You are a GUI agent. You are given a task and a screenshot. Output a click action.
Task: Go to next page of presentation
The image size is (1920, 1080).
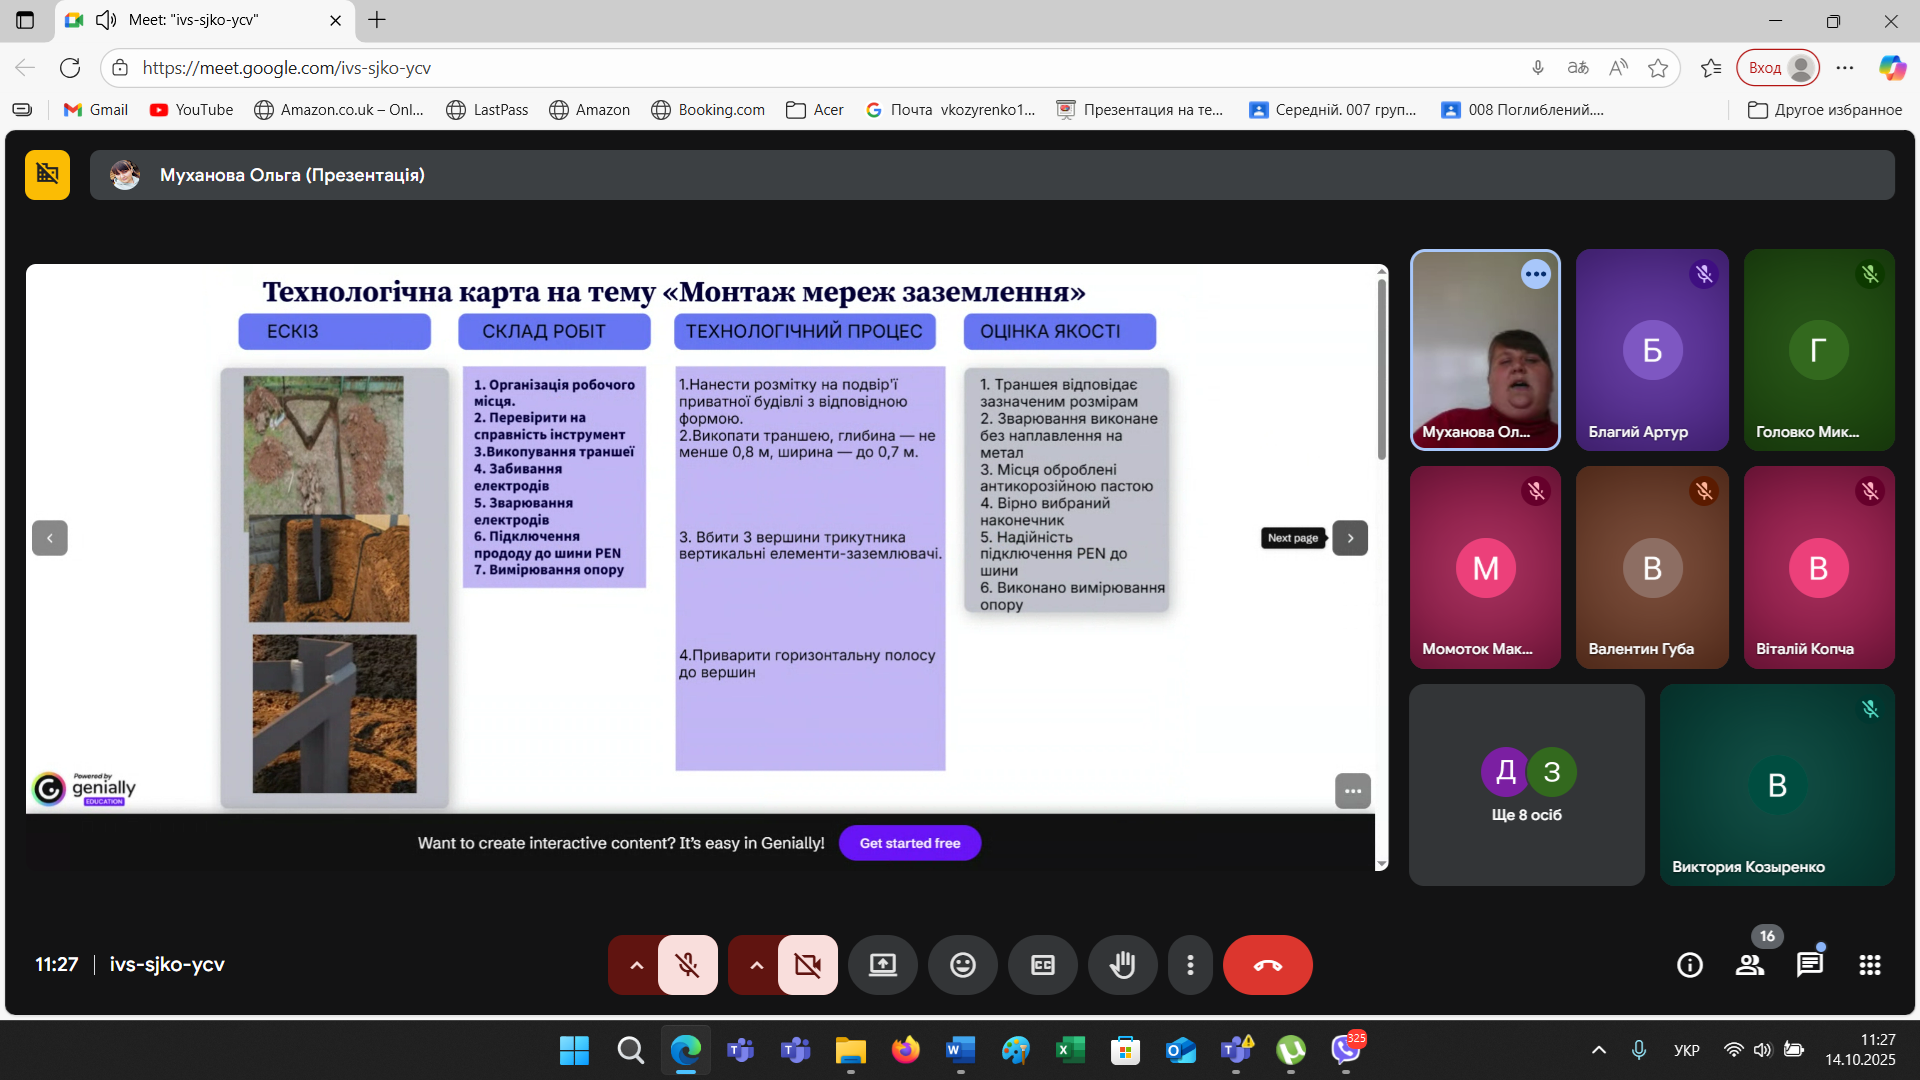click(1349, 538)
